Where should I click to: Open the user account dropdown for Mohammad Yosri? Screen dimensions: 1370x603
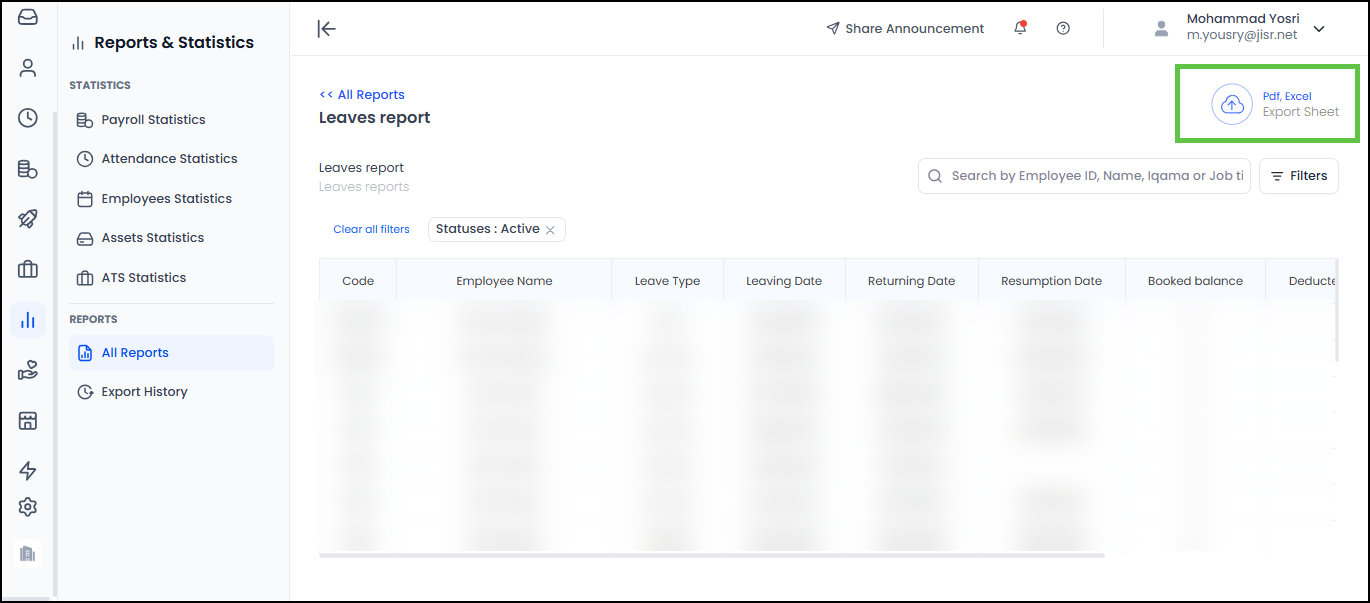click(x=1319, y=29)
